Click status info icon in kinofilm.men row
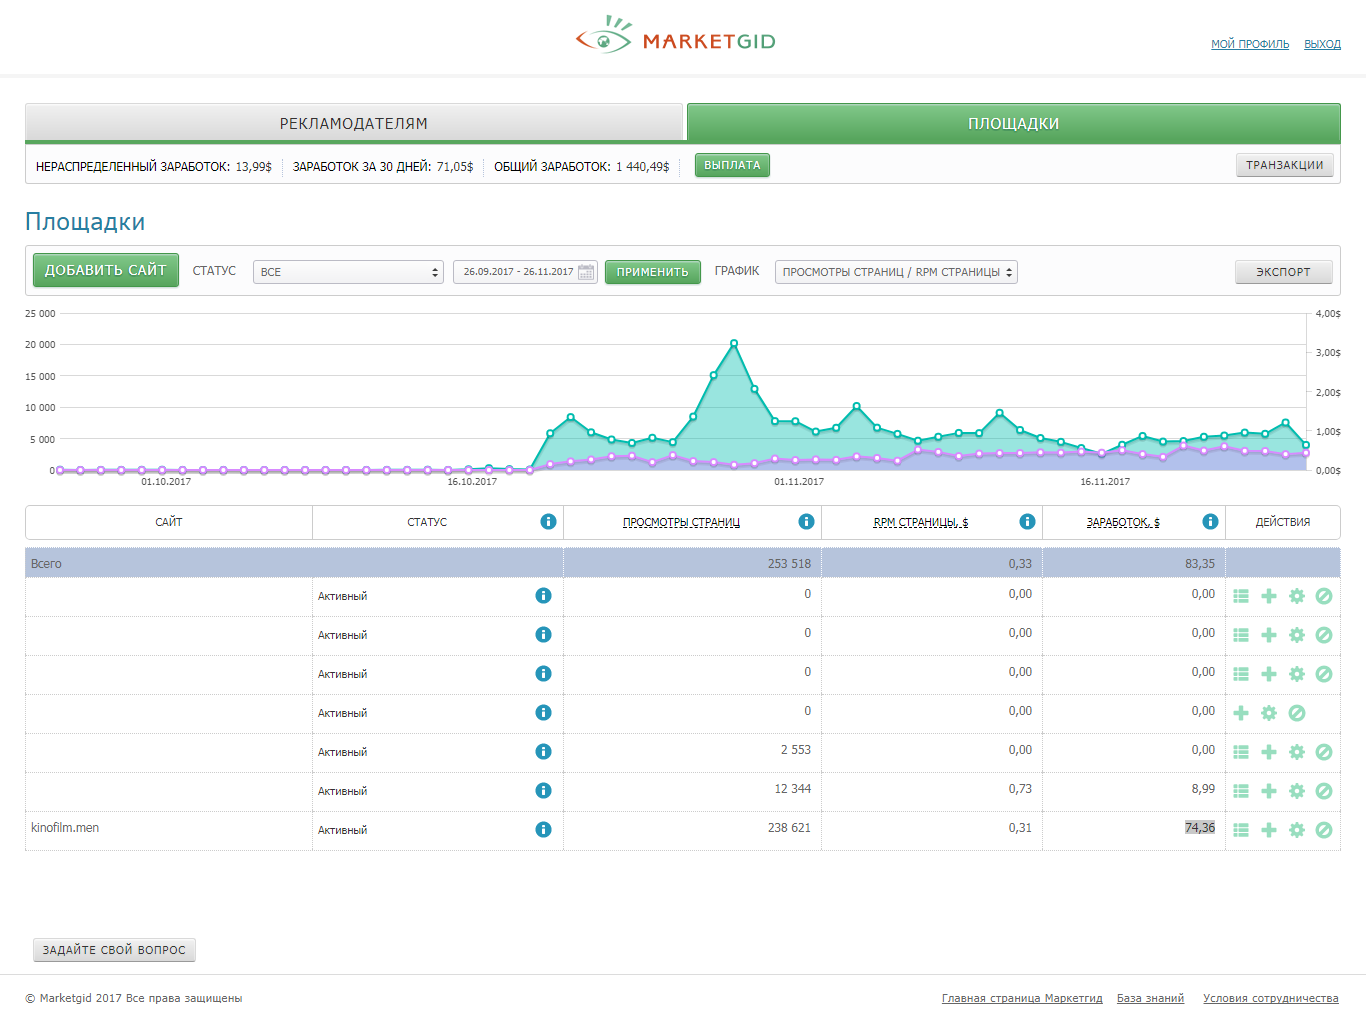1366x1024 pixels. click(543, 830)
